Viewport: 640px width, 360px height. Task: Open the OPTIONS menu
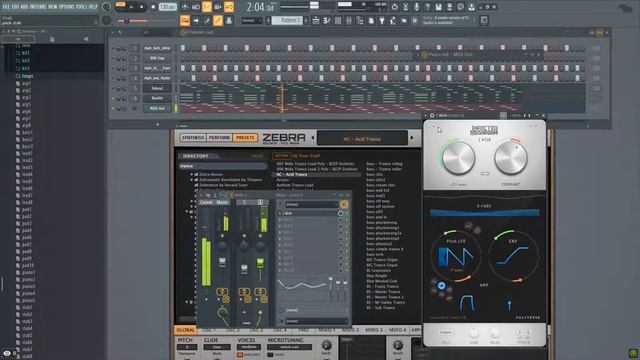pos(67,7)
